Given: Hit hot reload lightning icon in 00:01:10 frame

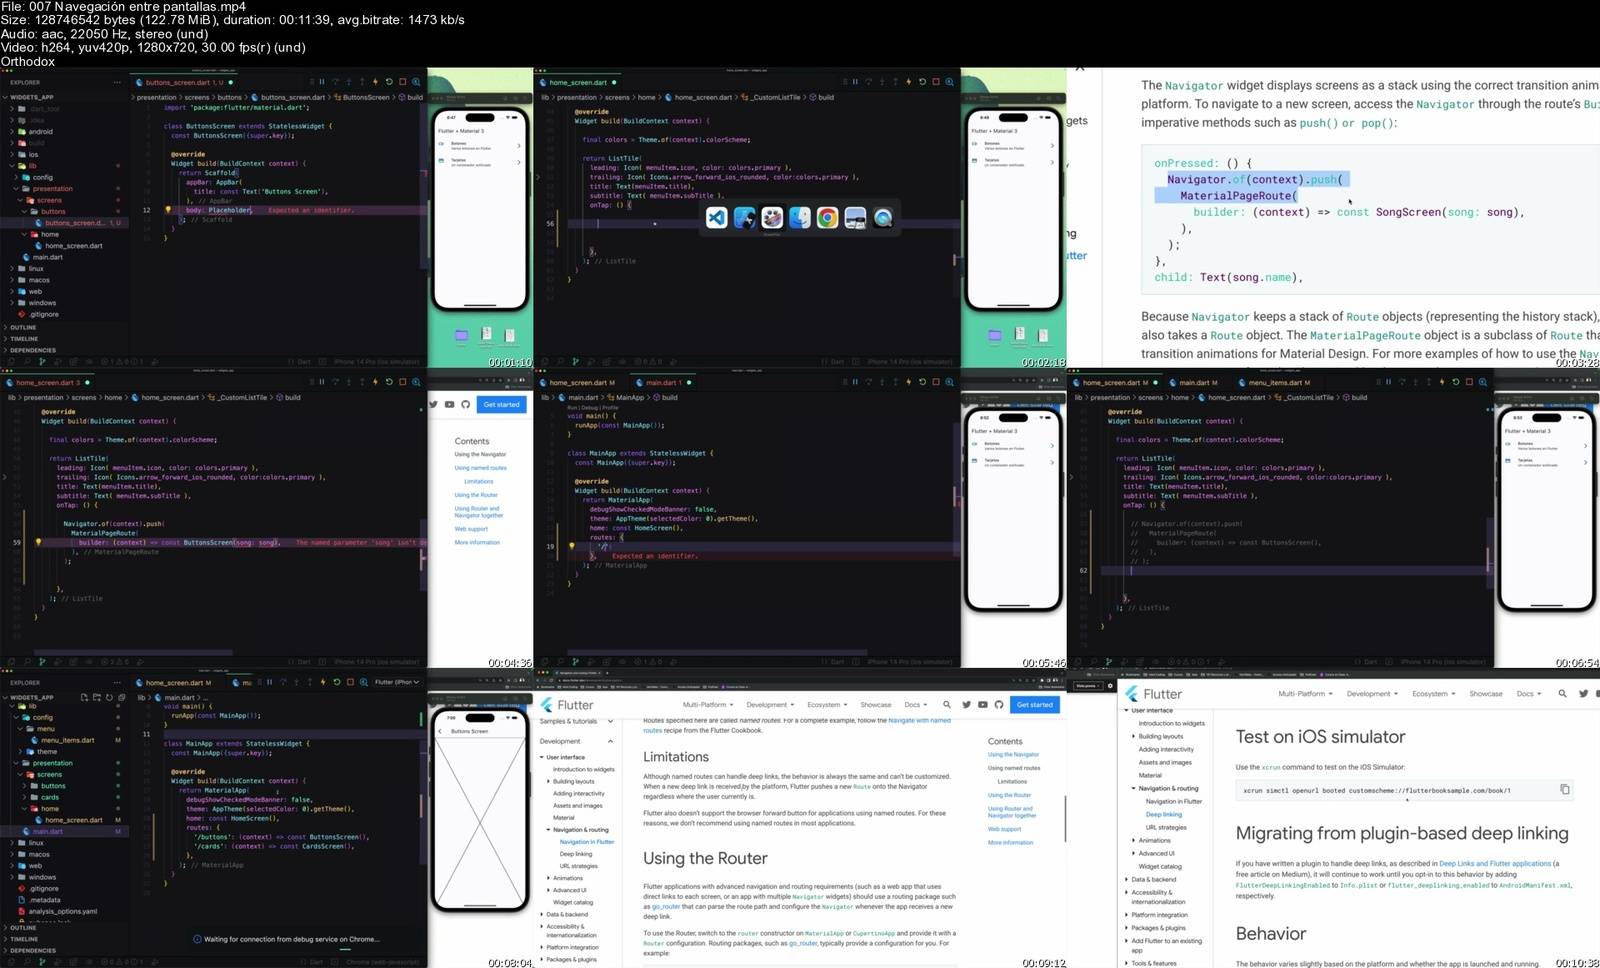Looking at the screenshot, I should (375, 82).
